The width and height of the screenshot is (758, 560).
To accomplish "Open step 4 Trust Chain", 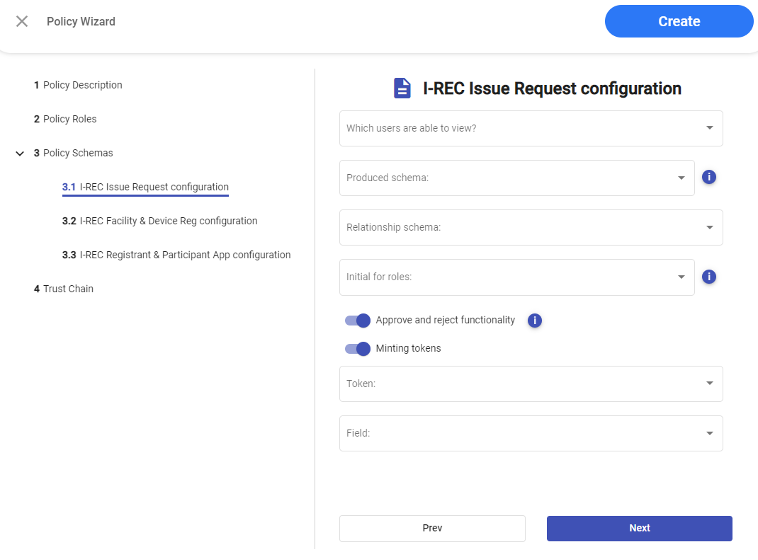I will click(64, 289).
